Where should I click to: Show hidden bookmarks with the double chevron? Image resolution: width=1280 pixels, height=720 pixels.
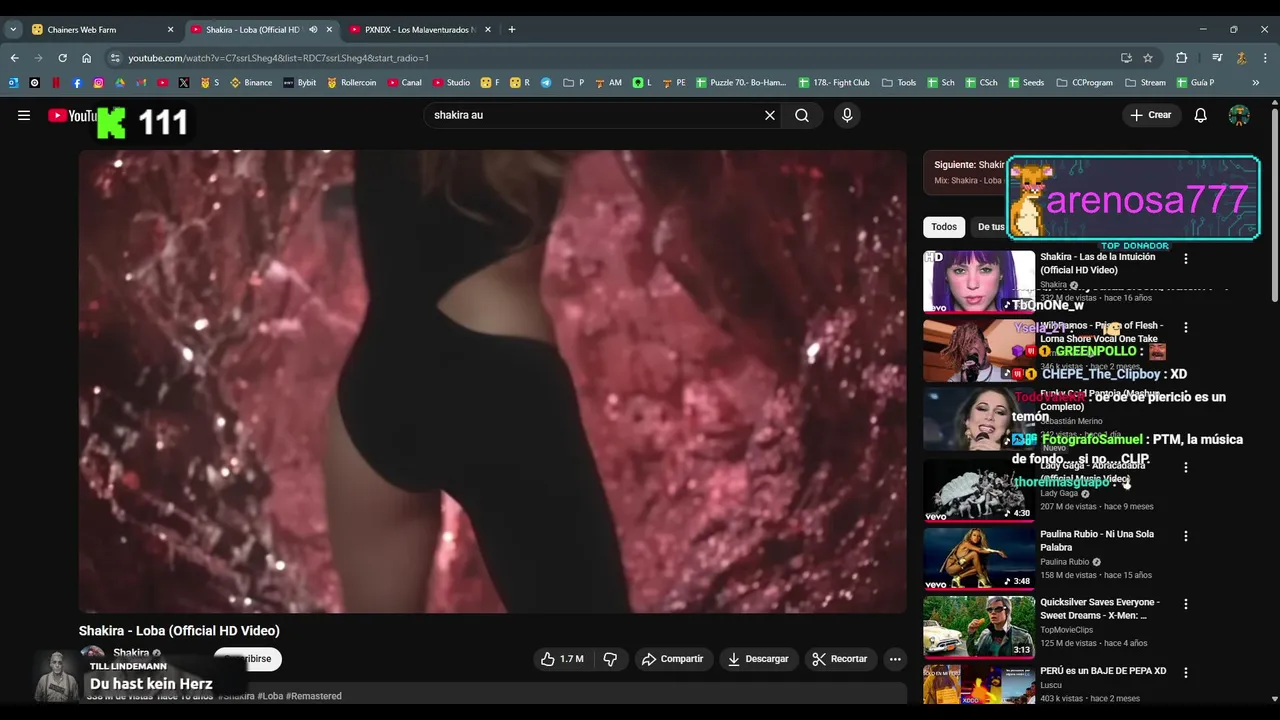pos(1256,83)
